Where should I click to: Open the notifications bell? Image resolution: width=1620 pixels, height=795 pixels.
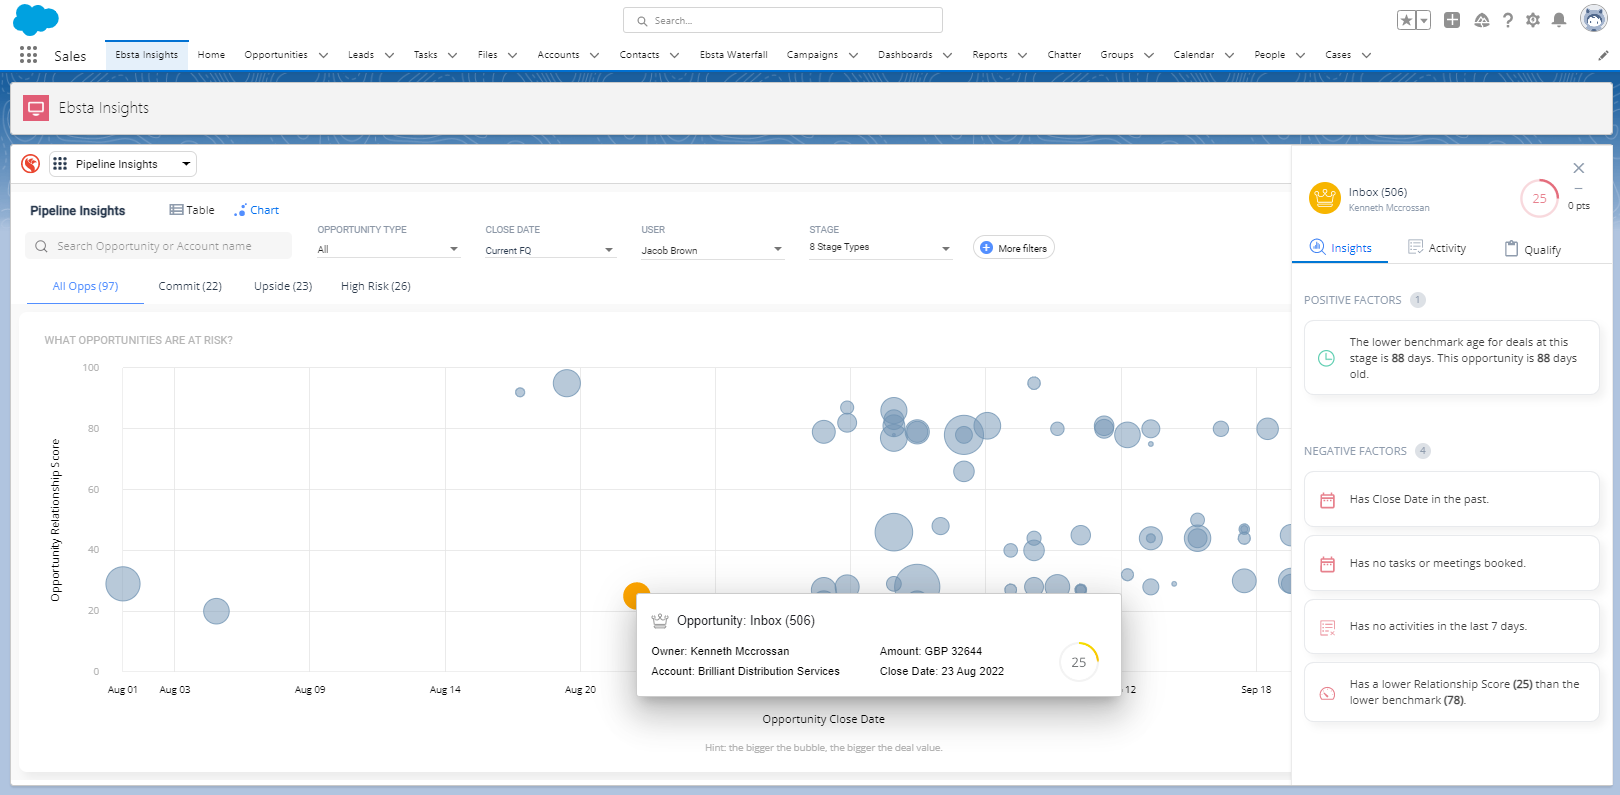1559,20
